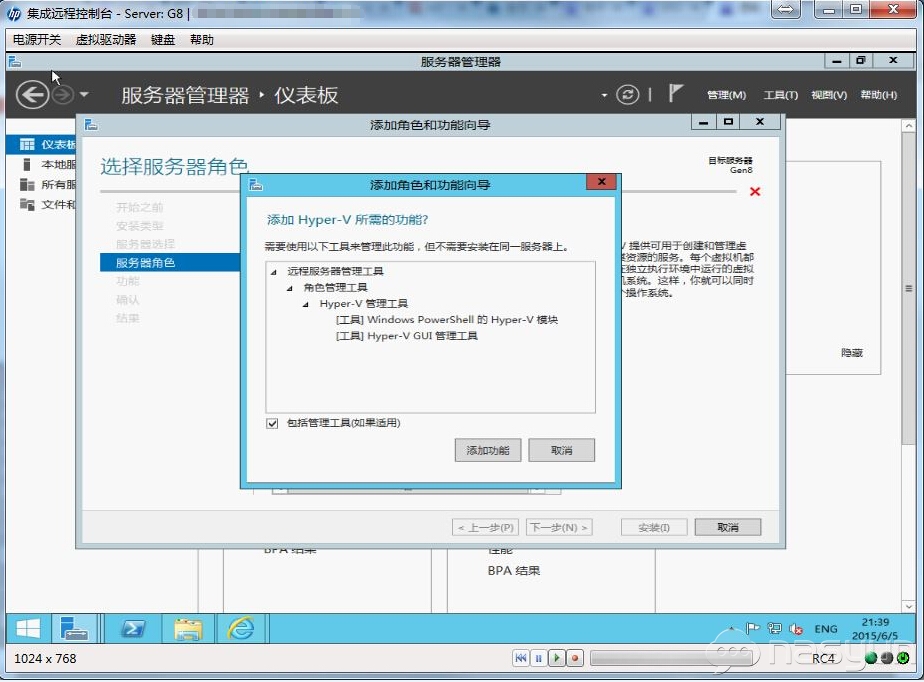Select 仪表板 in the sidebar
This screenshot has width=924, height=682.
(41, 144)
